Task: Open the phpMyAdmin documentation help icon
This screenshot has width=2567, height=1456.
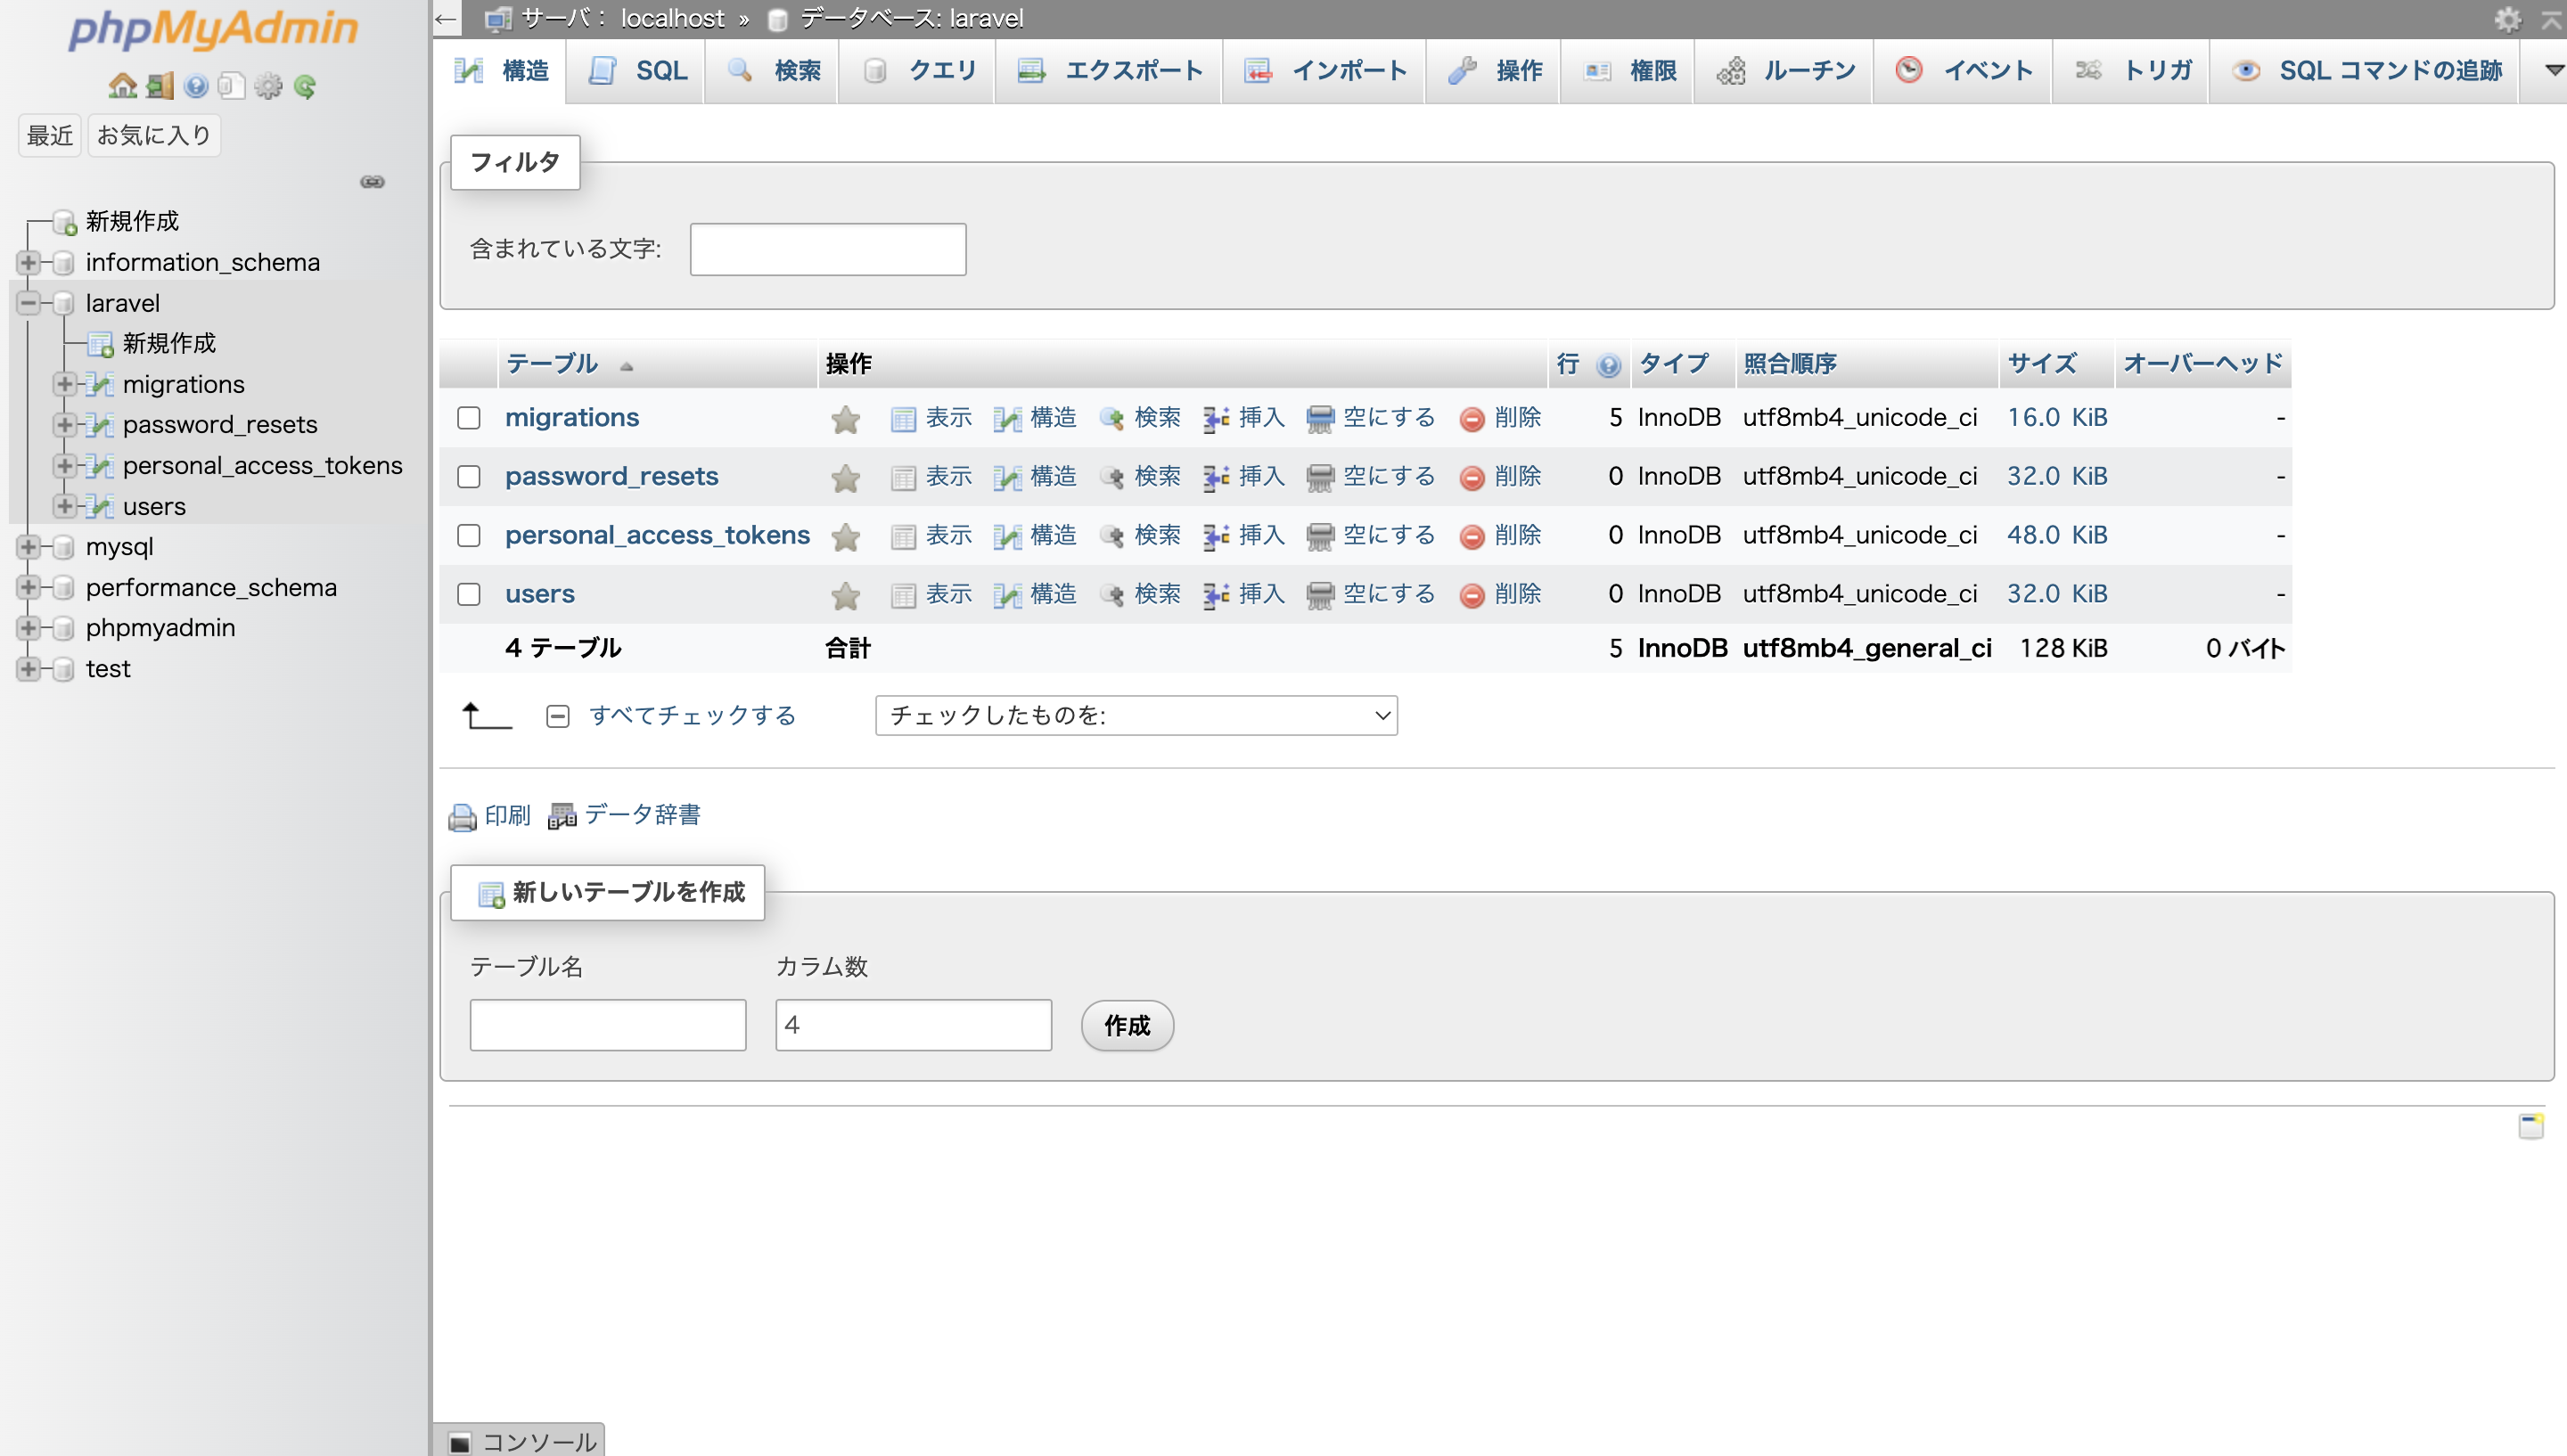Action: tap(196, 86)
